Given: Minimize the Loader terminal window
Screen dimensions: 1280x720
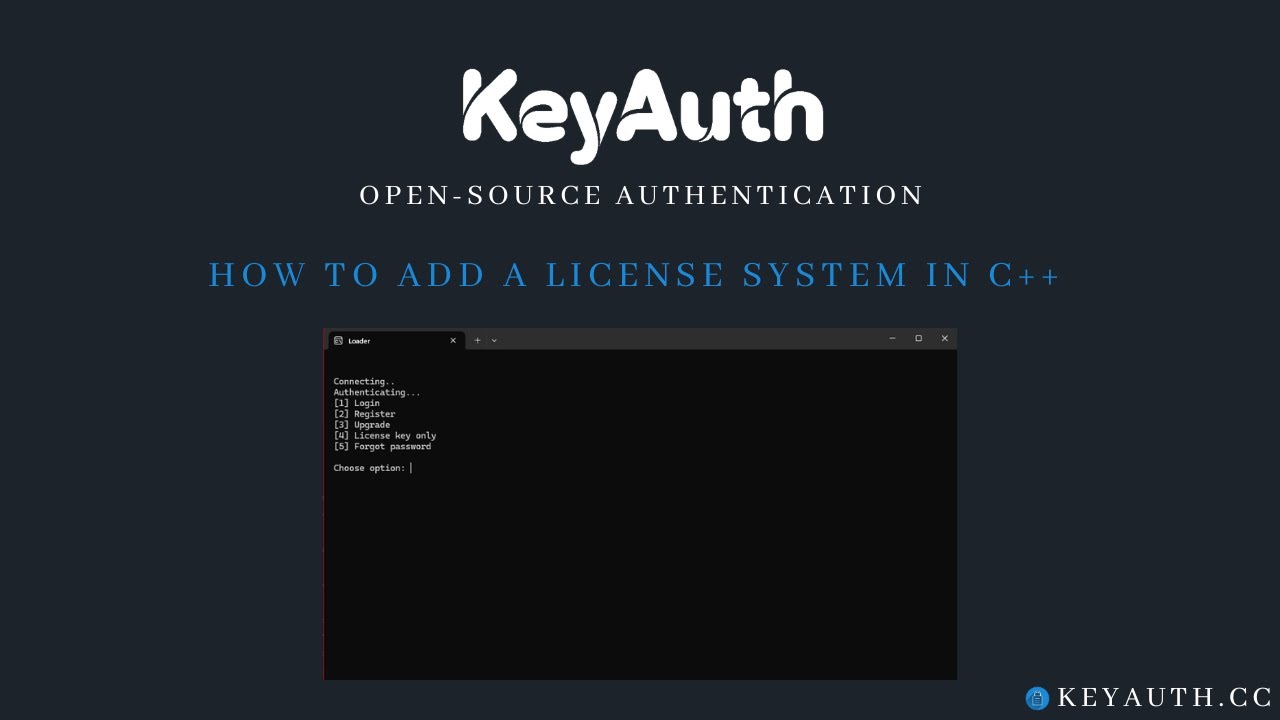Looking at the screenshot, I should pyautogui.click(x=892, y=338).
